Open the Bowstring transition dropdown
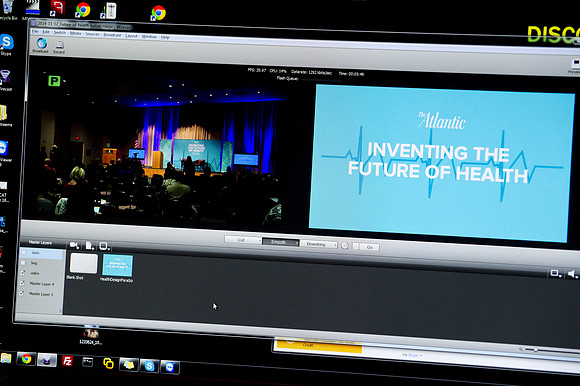Viewport: 580px width, 386px height. click(319, 244)
